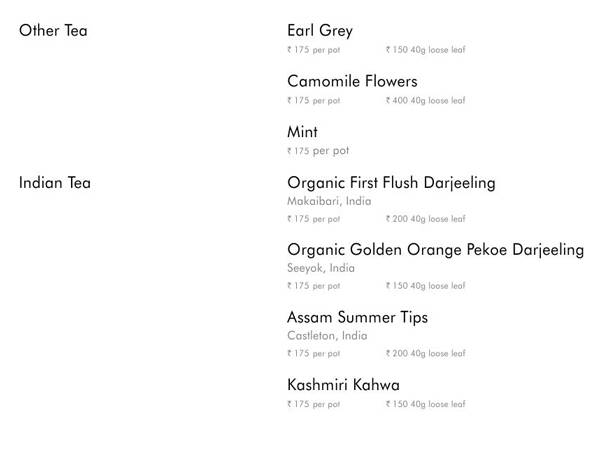Click the Camomile Flowers tea name

(x=352, y=81)
